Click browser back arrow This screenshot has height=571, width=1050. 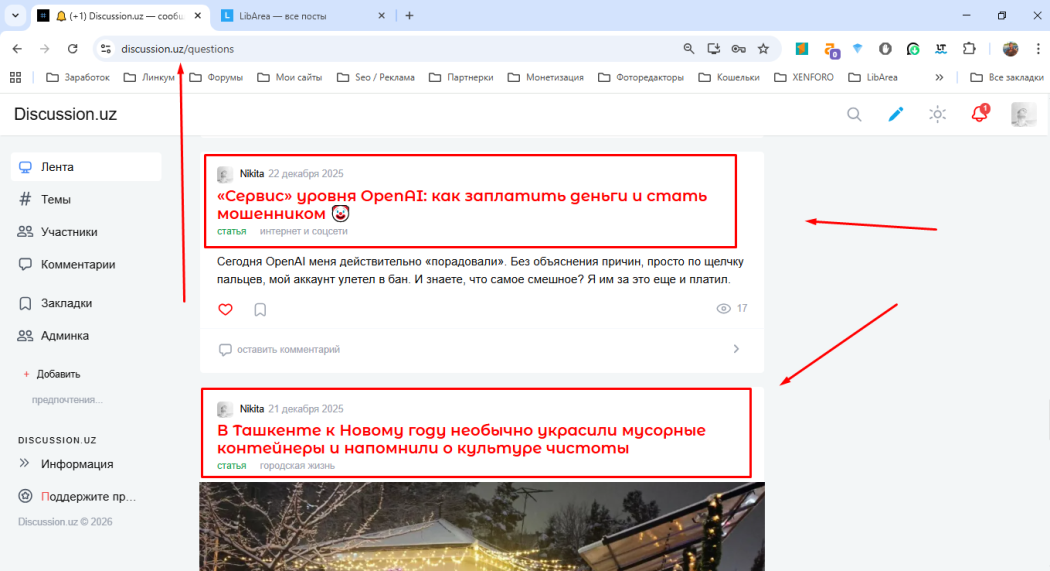[x=17, y=49]
